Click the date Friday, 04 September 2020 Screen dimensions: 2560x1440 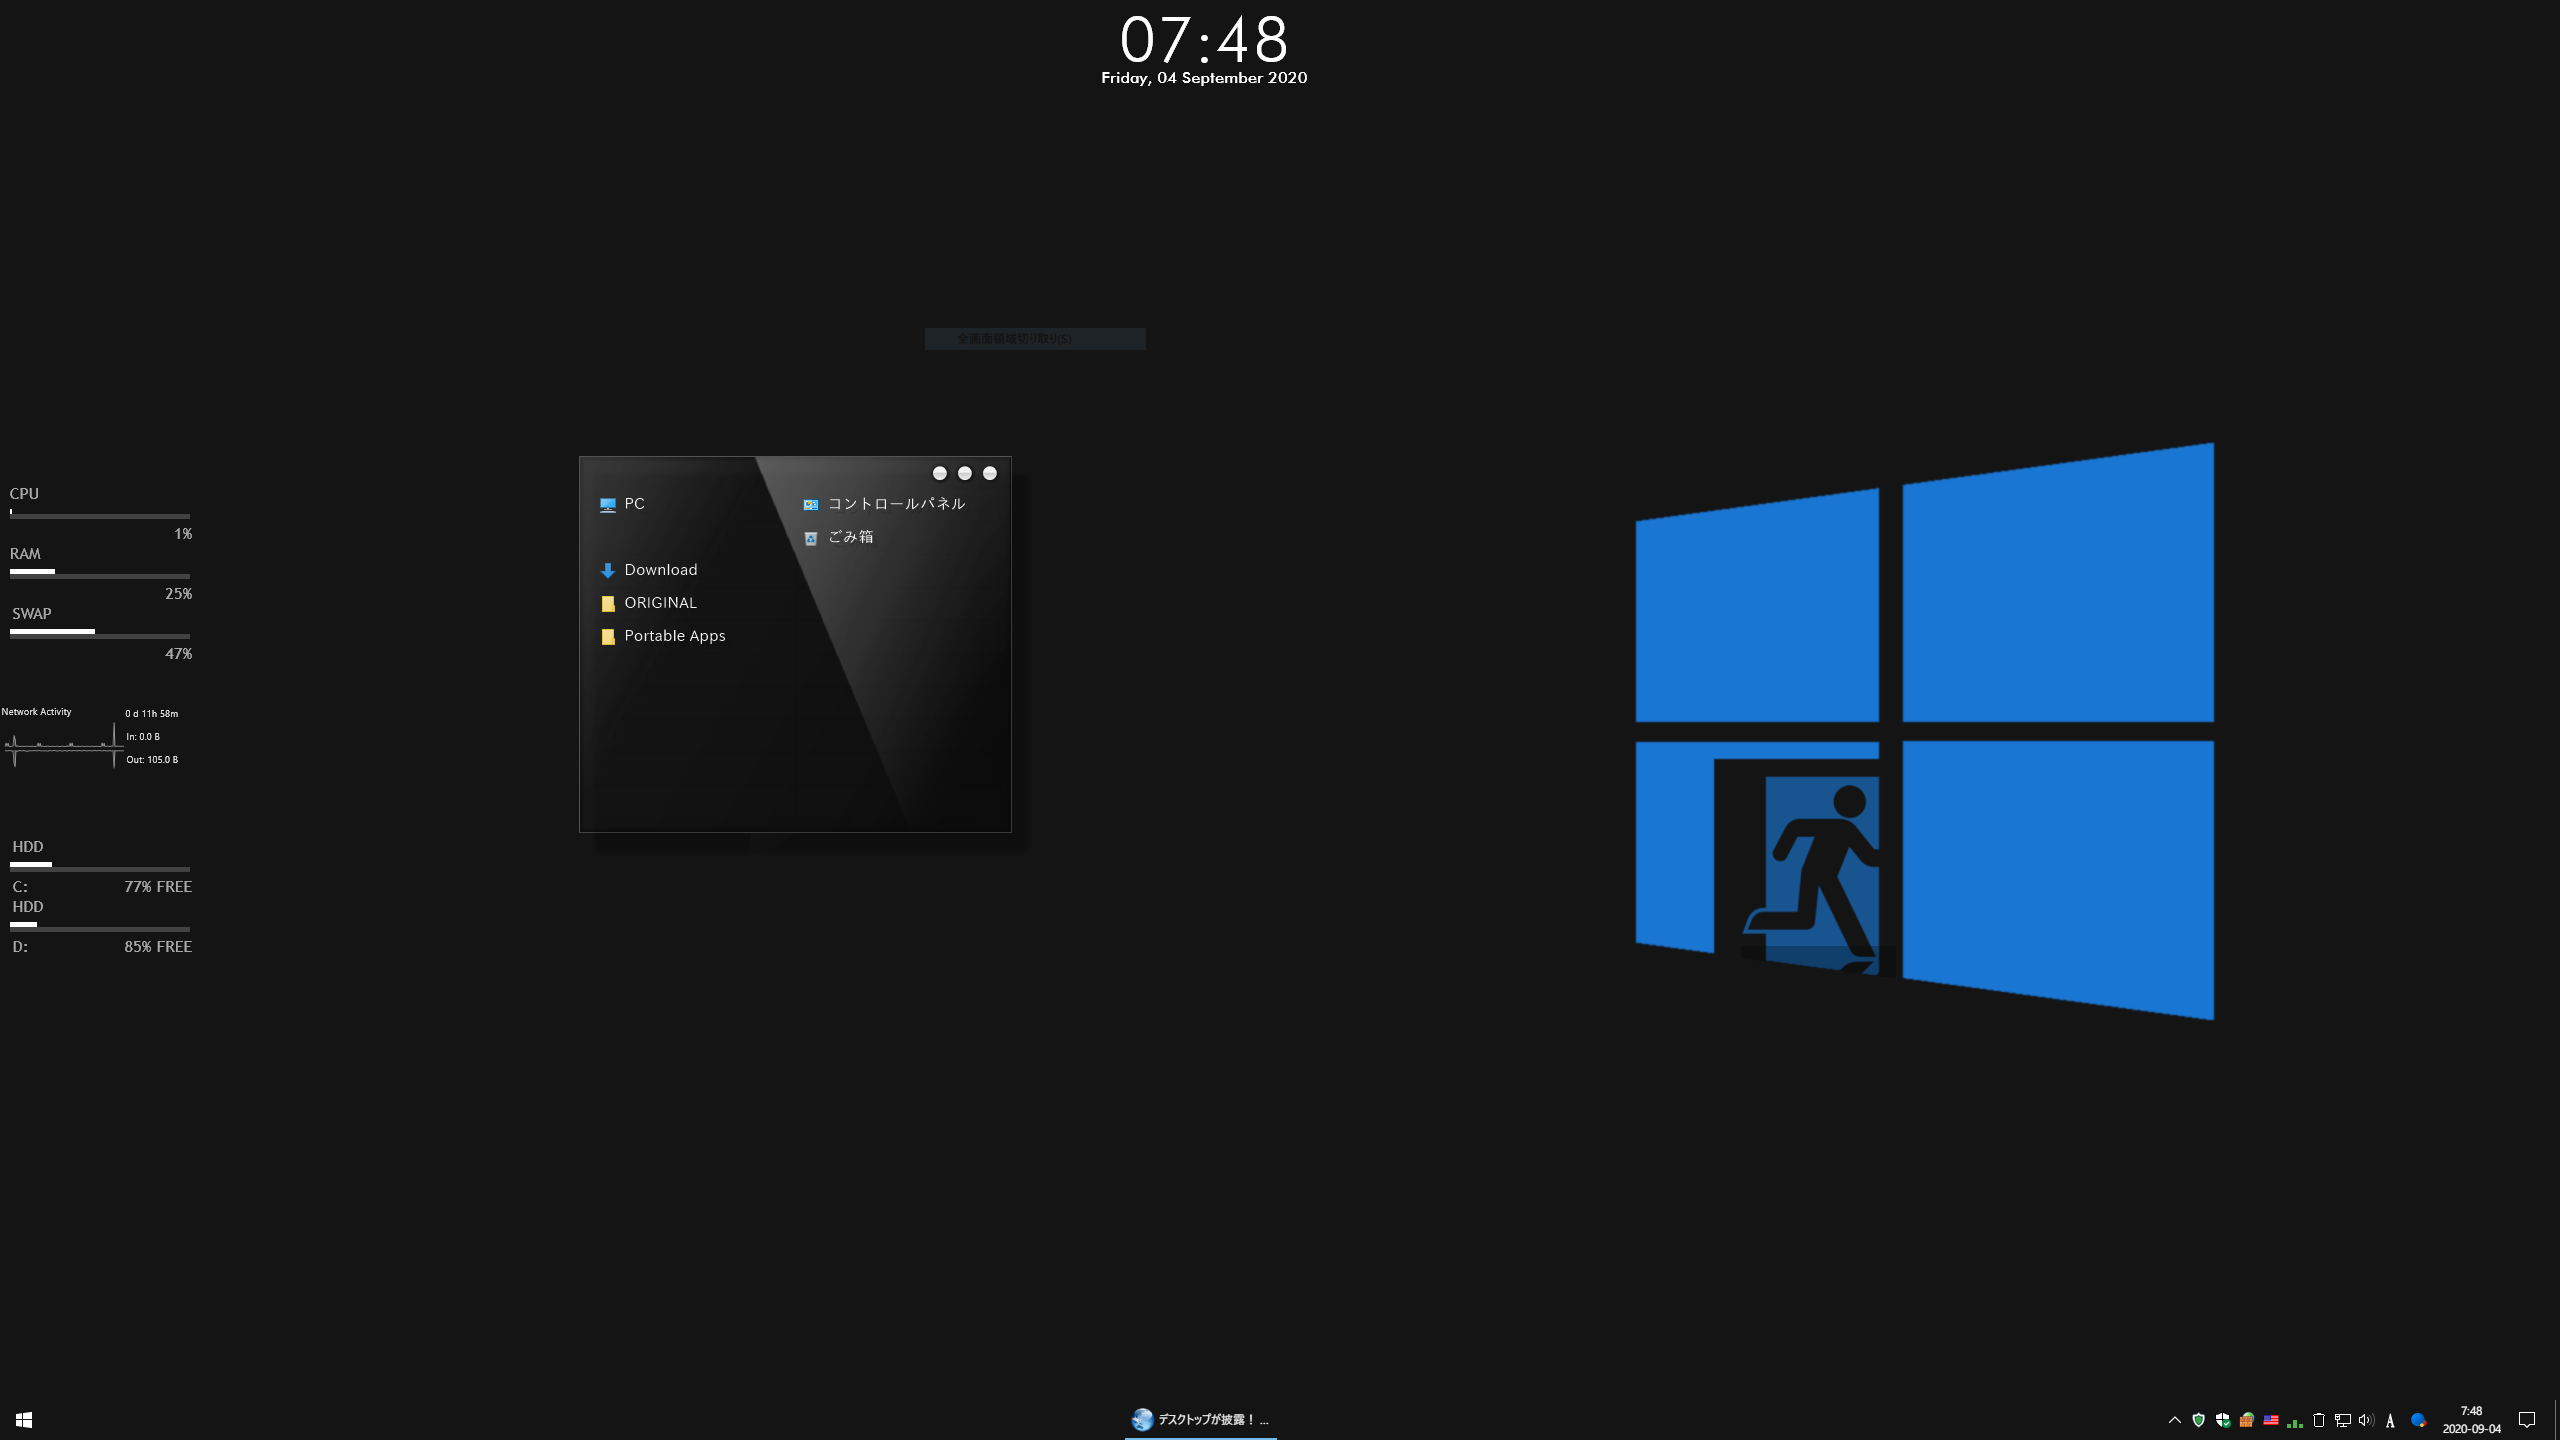point(1204,78)
